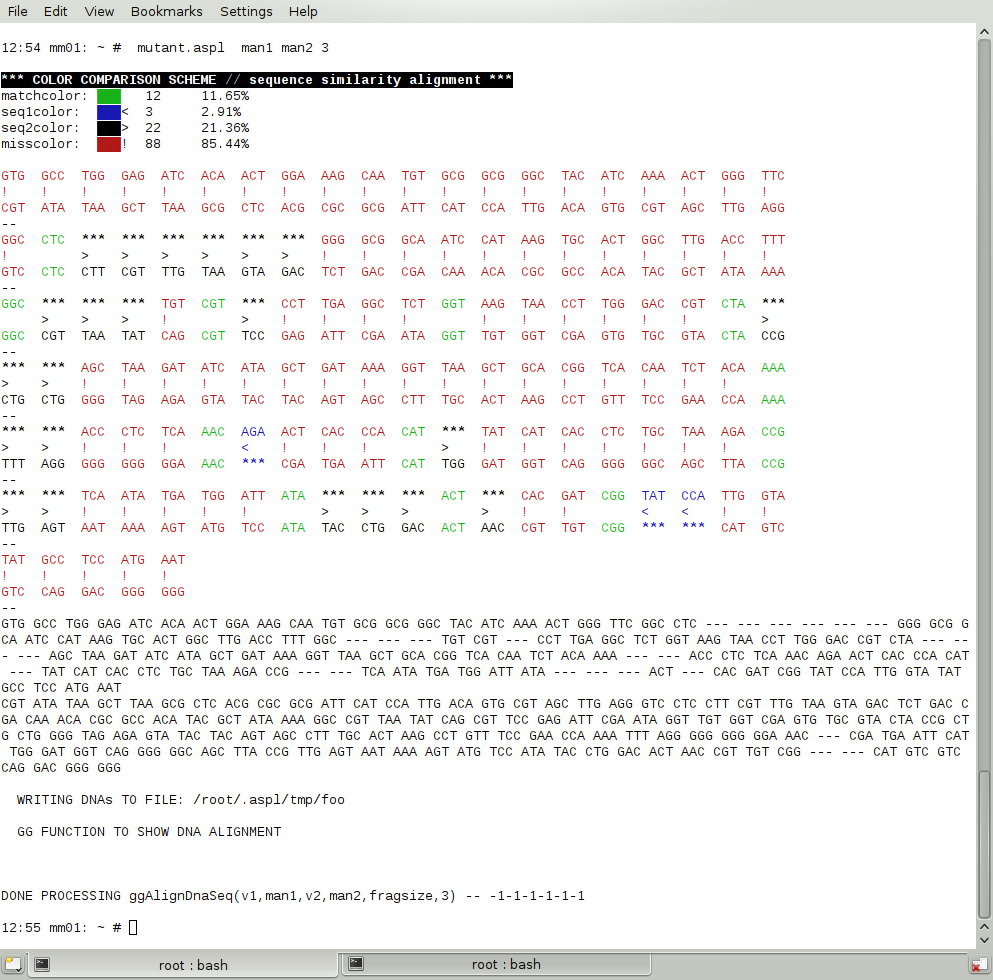Click the green matchcolor swatch
Image resolution: width=993 pixels, height=980 pixels.
click(108, 96)
